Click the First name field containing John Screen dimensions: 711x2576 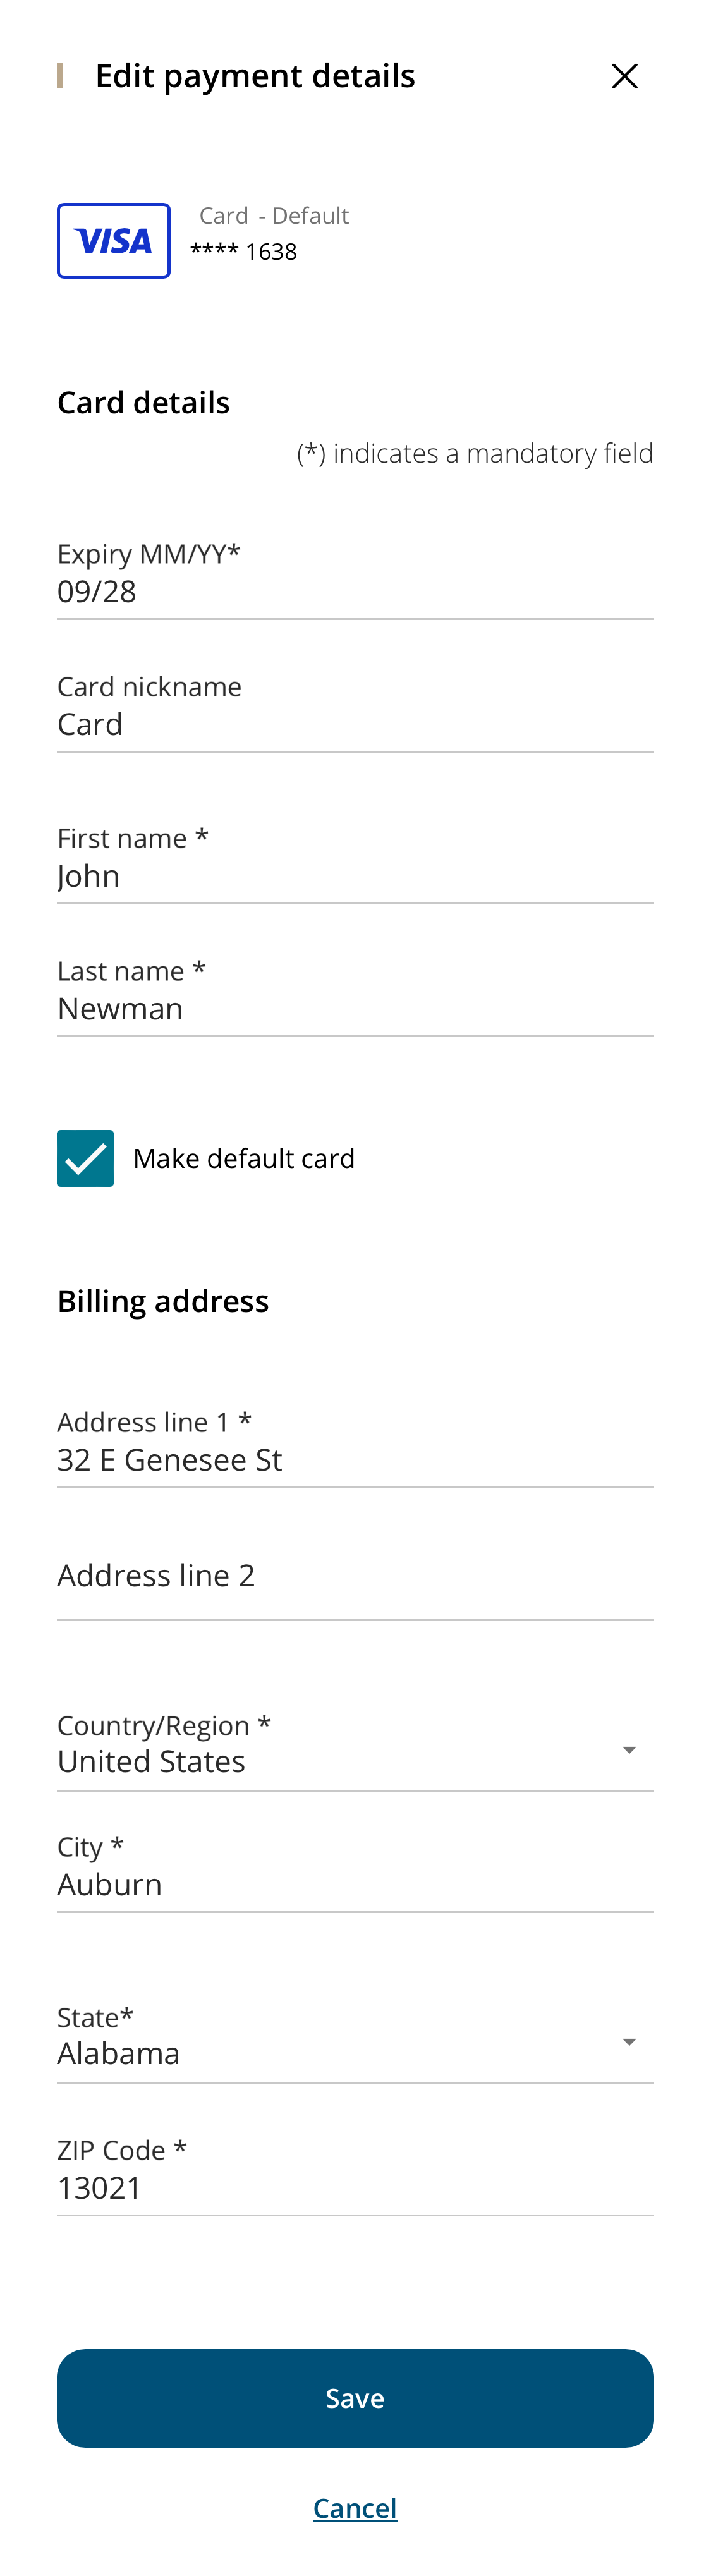355,877
